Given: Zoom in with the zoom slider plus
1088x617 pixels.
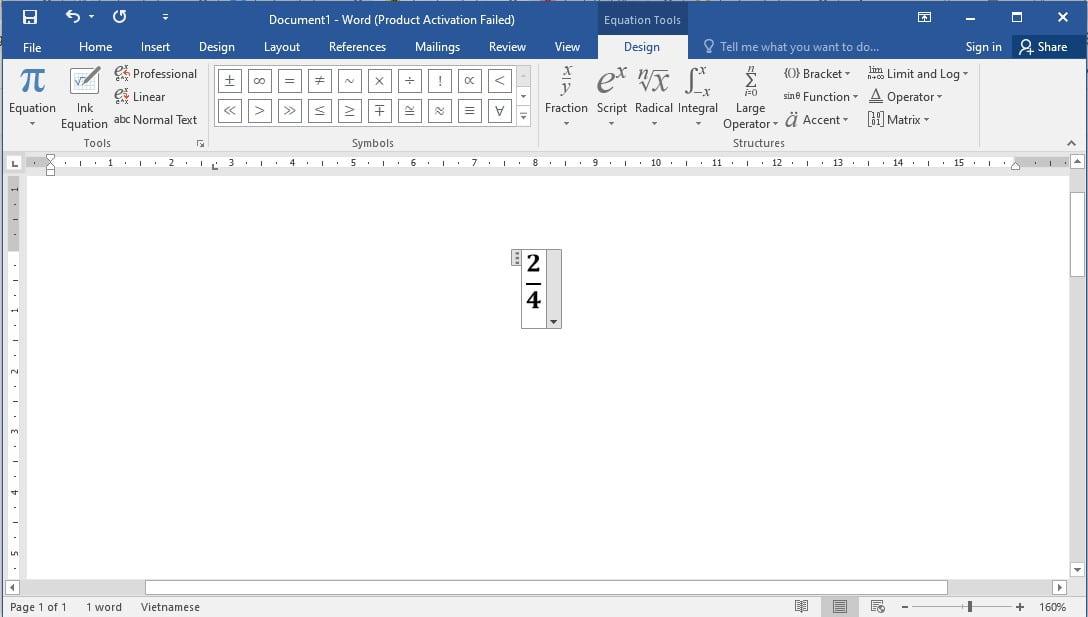Looking at the screenshot, I should [x=1019, y=606].
